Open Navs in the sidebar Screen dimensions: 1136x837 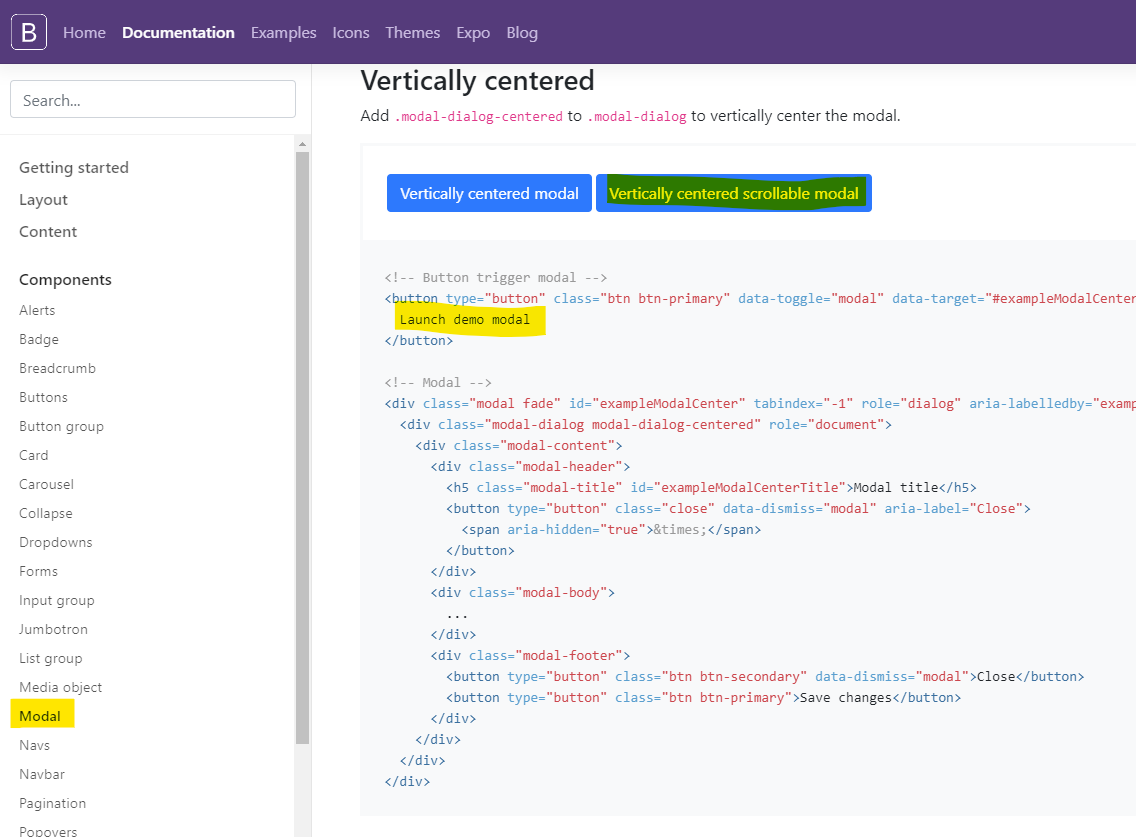click(x=35, y=745)
